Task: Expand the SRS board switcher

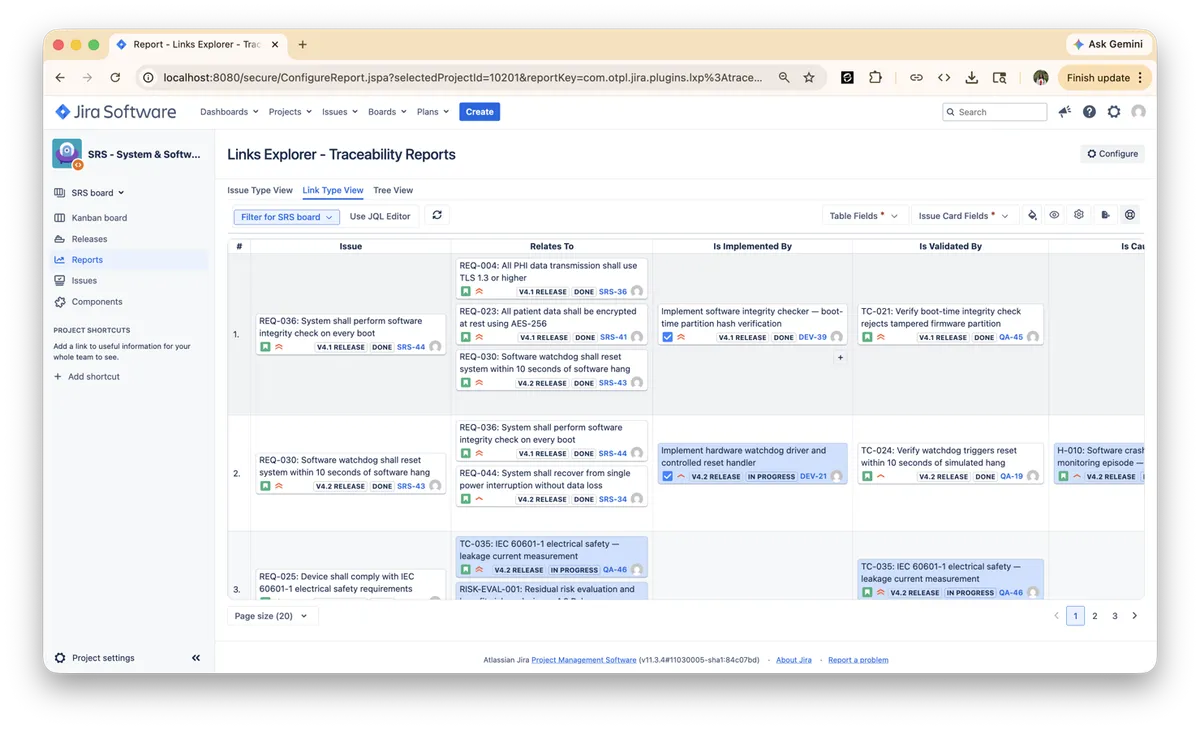Action: click(x=97, y=193)
